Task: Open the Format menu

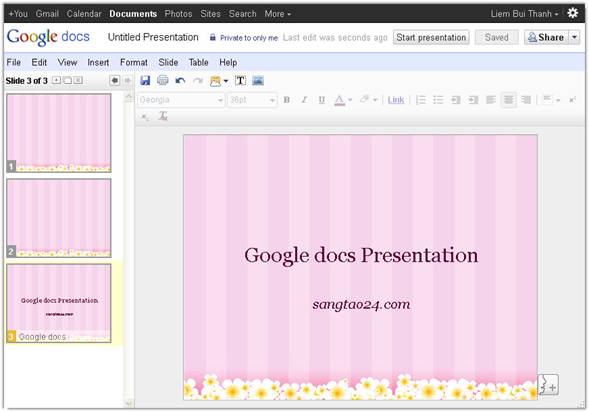Action: [x=134, y=62]
